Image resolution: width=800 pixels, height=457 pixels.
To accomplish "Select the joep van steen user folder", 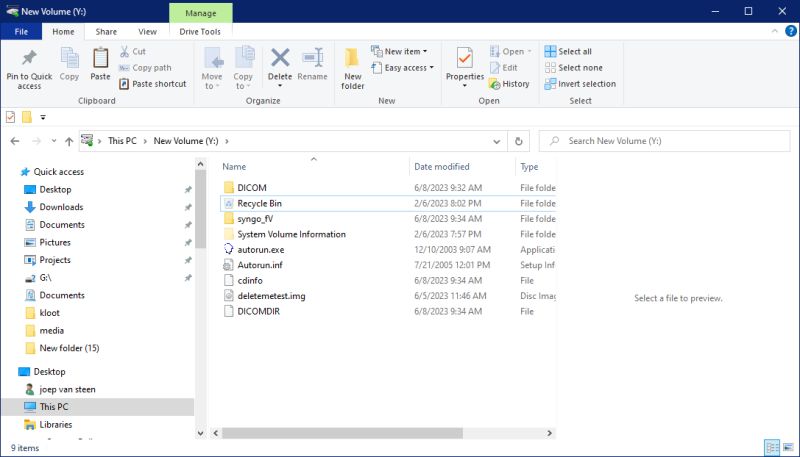I will pos(67,390).
